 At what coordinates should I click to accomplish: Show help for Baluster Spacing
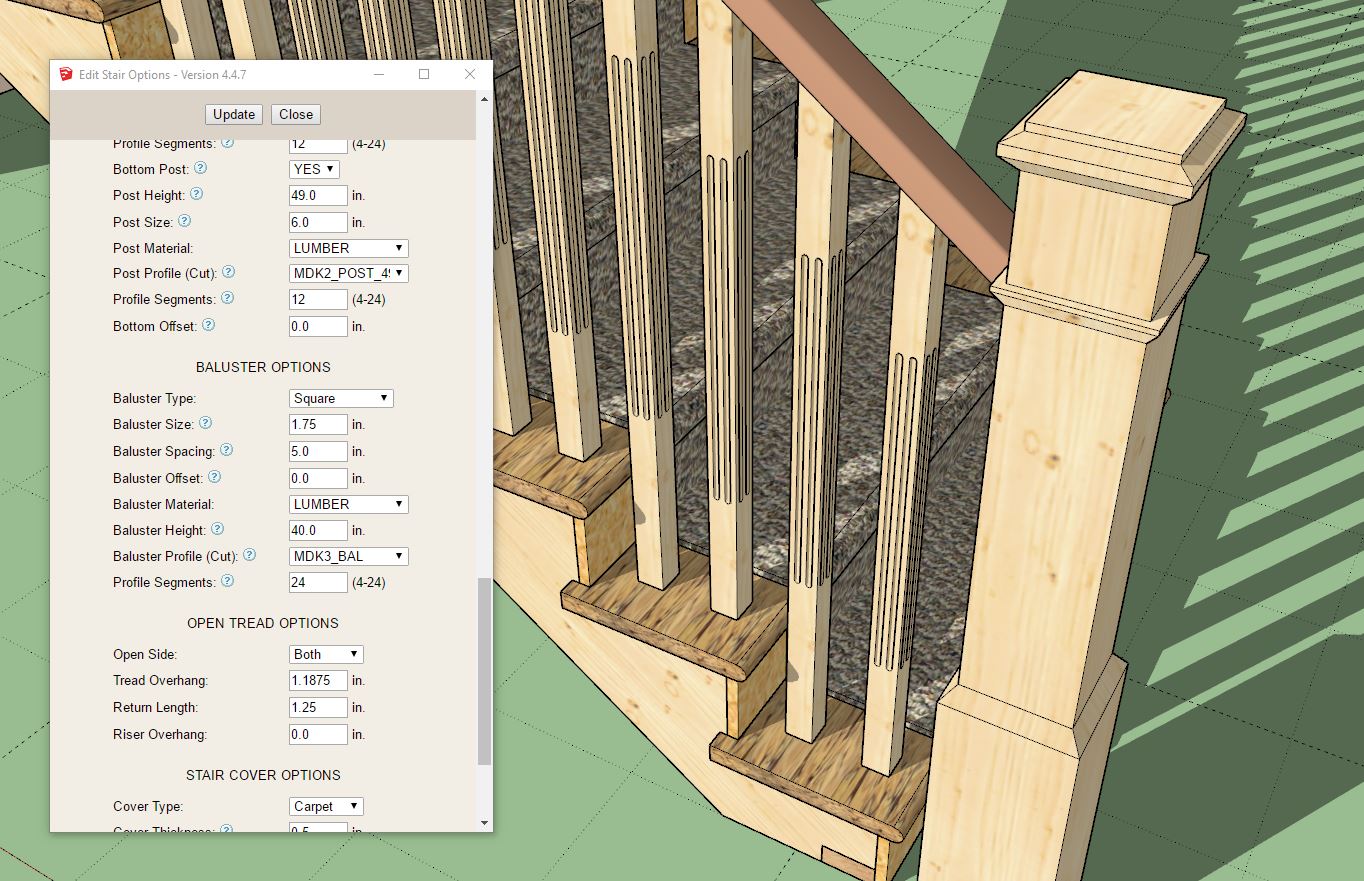pyautogui.click(x=226, y=450)
